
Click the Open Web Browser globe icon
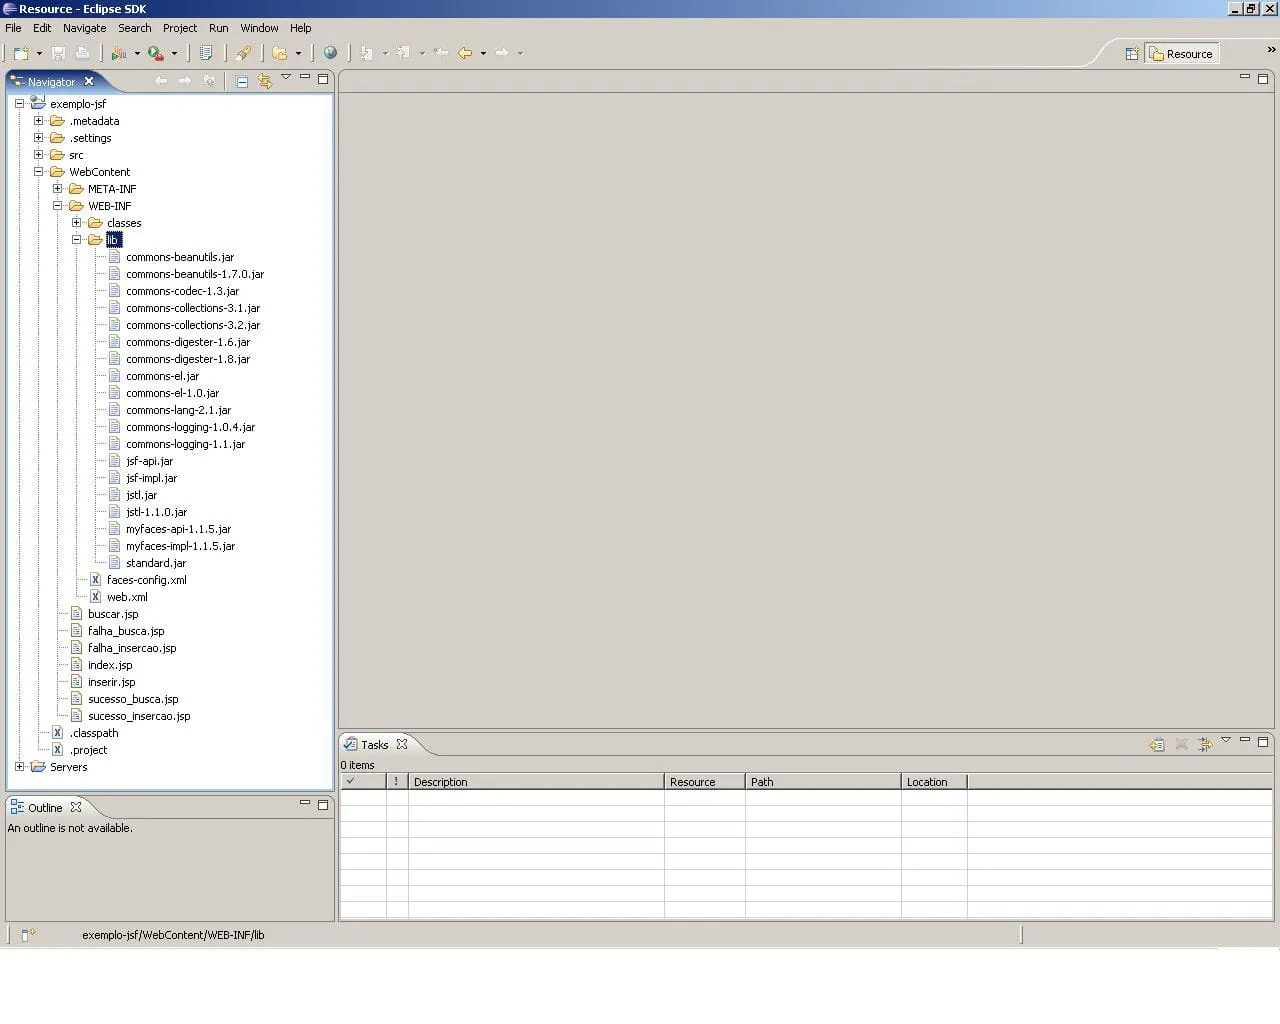pos(330,53)
